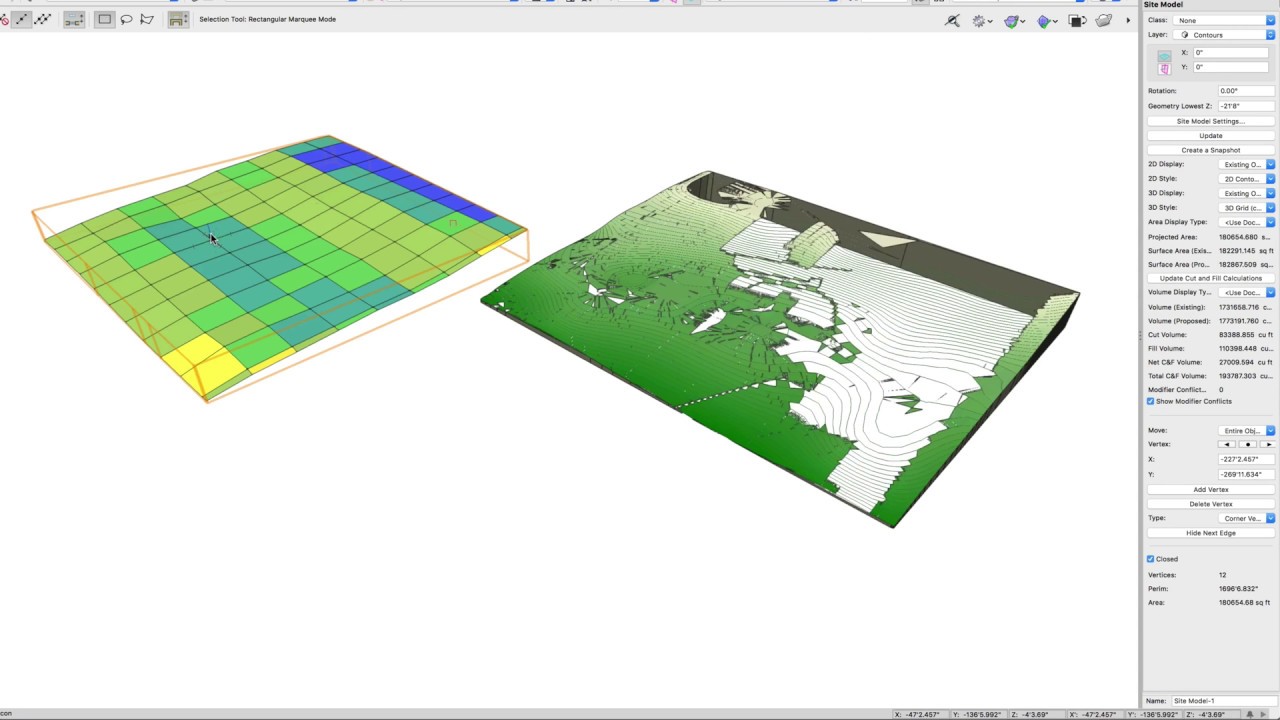Click the Site Model panel title
The image size is (1280, 720).
1163,5
